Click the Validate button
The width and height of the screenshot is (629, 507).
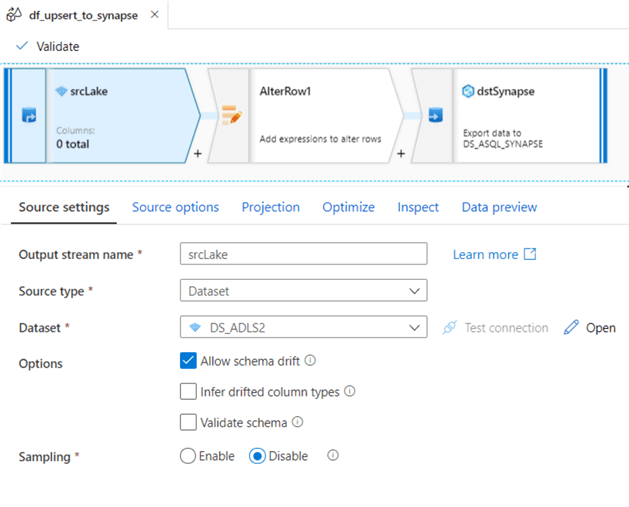pyautogui.click(x=47, y=47)
